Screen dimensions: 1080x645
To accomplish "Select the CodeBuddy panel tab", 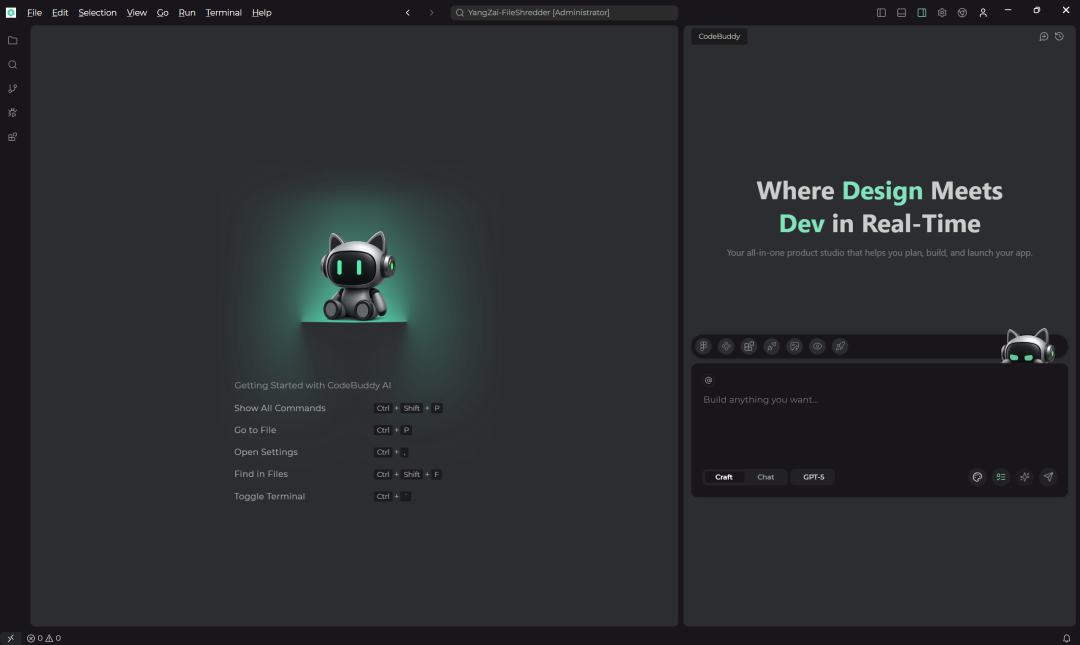I will (x=719, y=37).
